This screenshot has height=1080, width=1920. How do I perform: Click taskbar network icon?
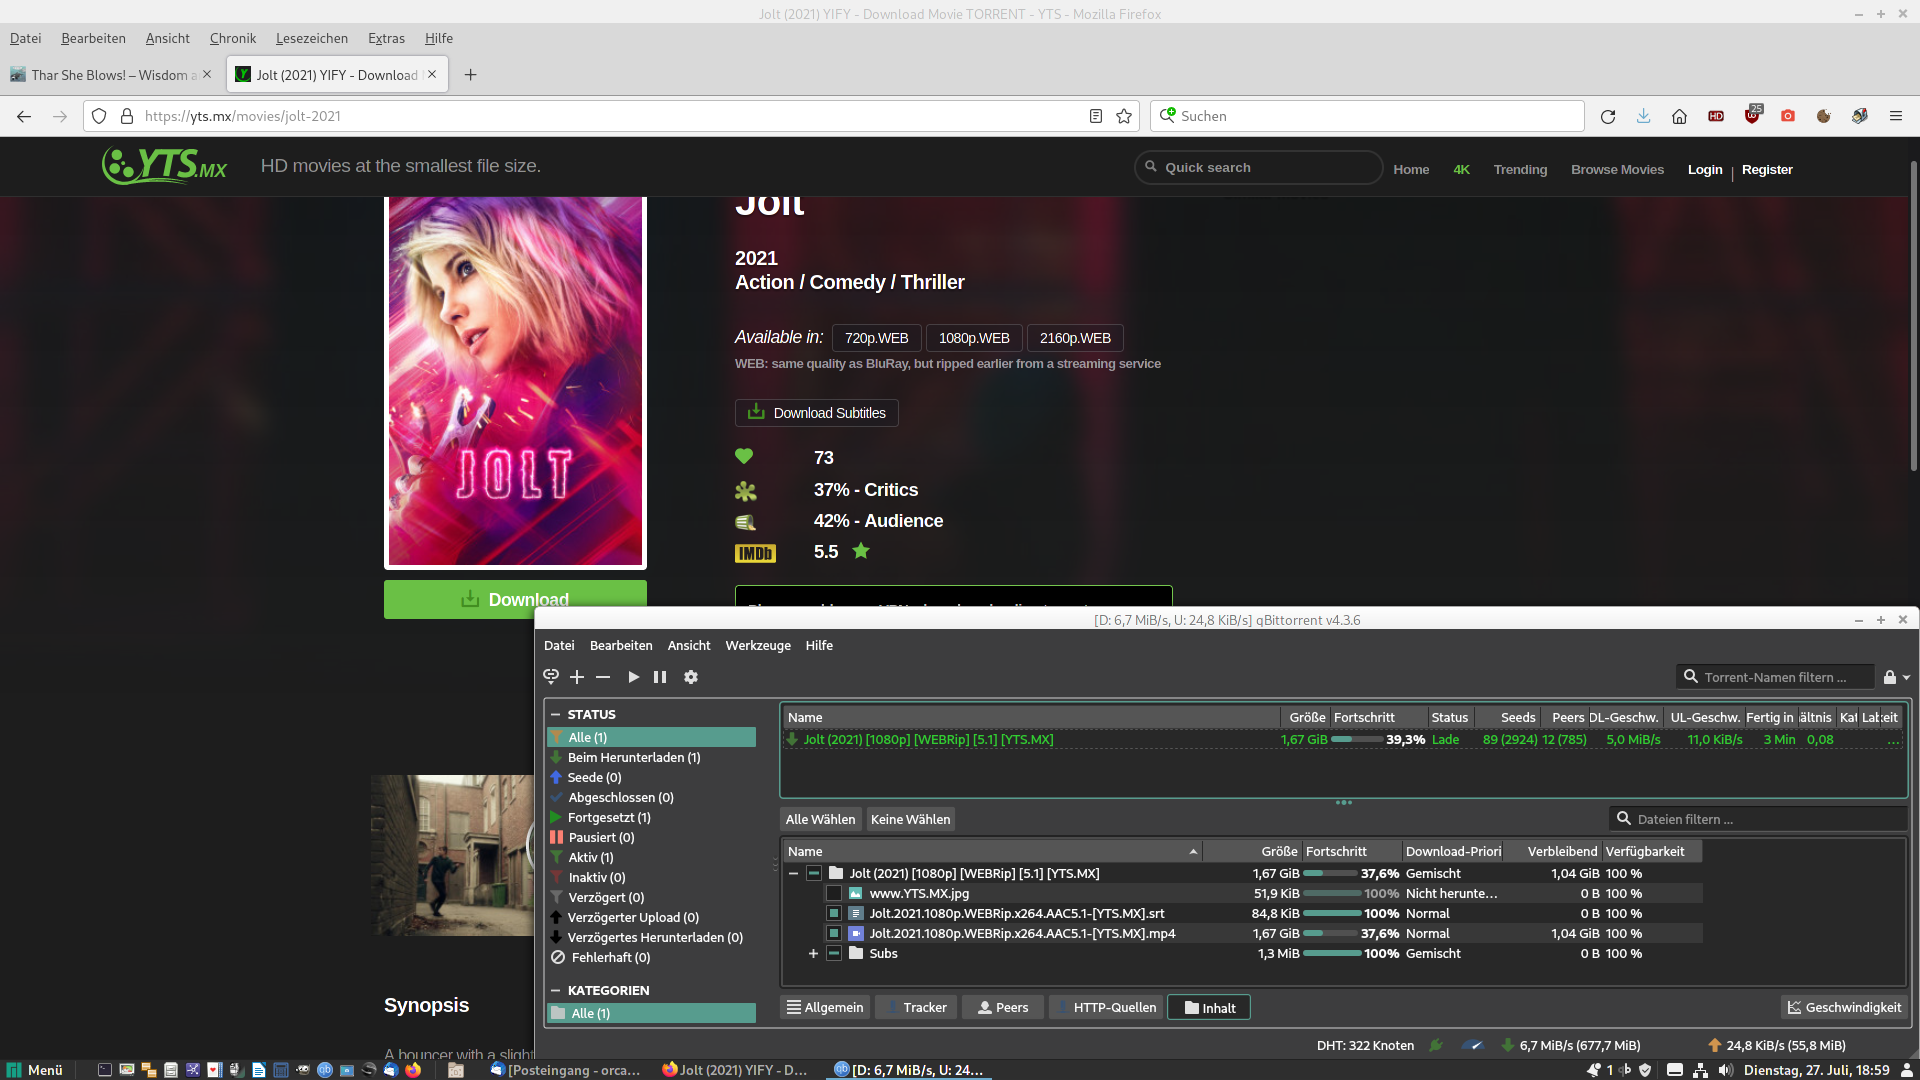[x=1700, y=1069]
